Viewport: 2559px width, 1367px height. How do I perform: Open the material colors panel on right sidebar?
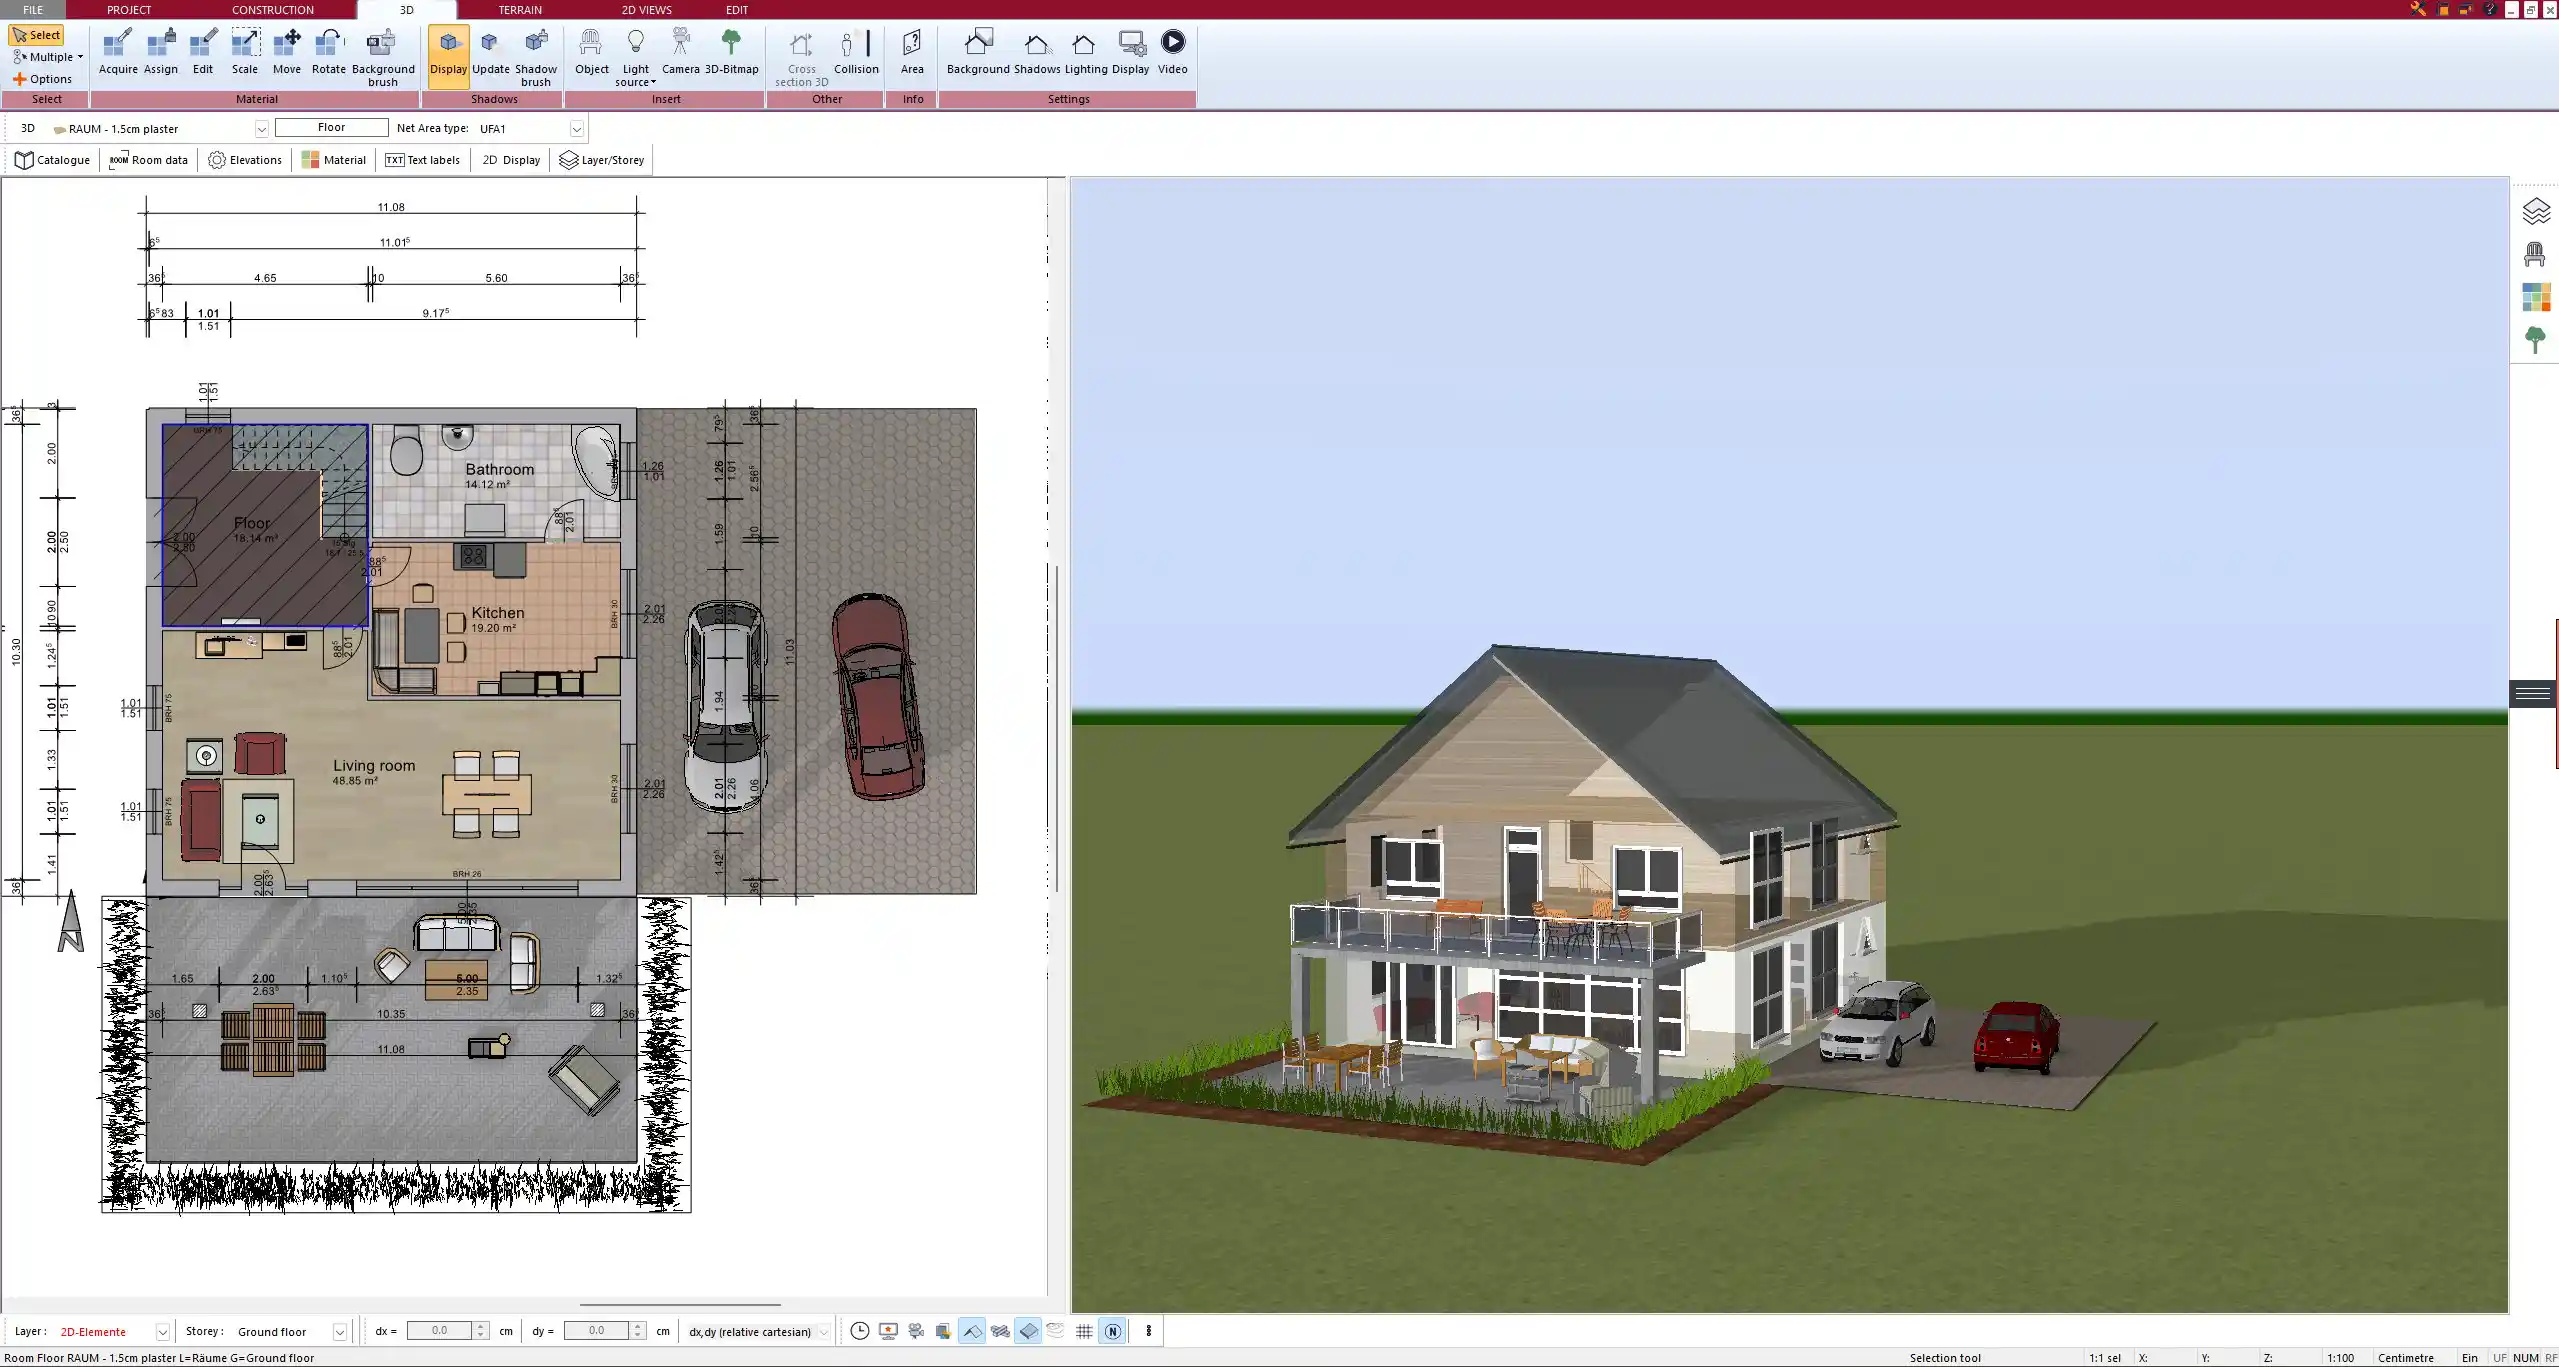point(2537,297)
